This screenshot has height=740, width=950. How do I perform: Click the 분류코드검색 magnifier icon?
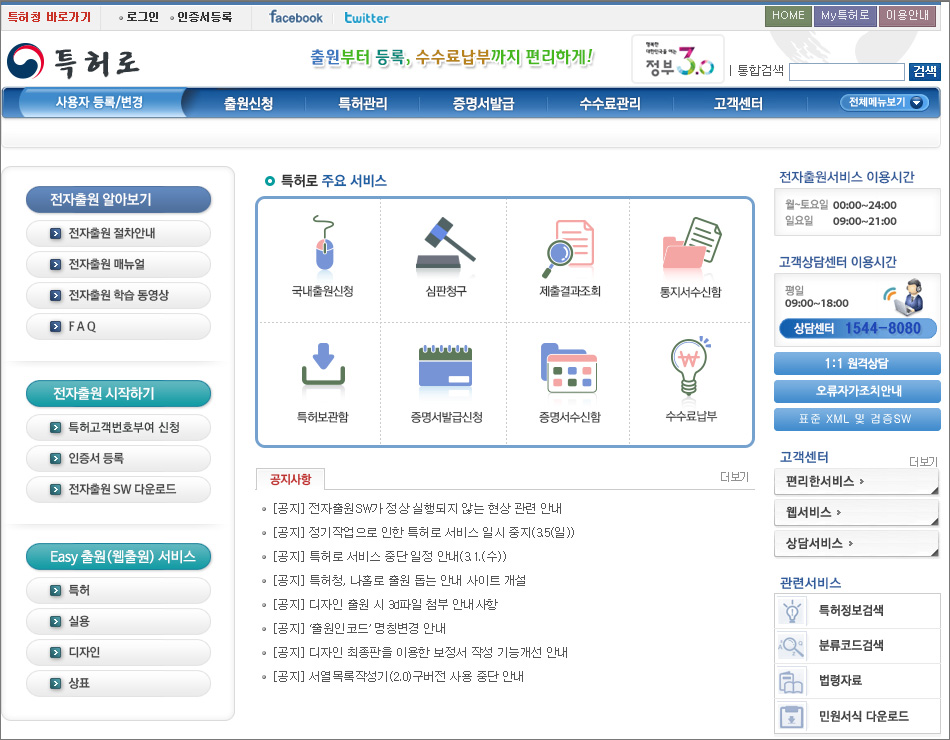point(792,645)
